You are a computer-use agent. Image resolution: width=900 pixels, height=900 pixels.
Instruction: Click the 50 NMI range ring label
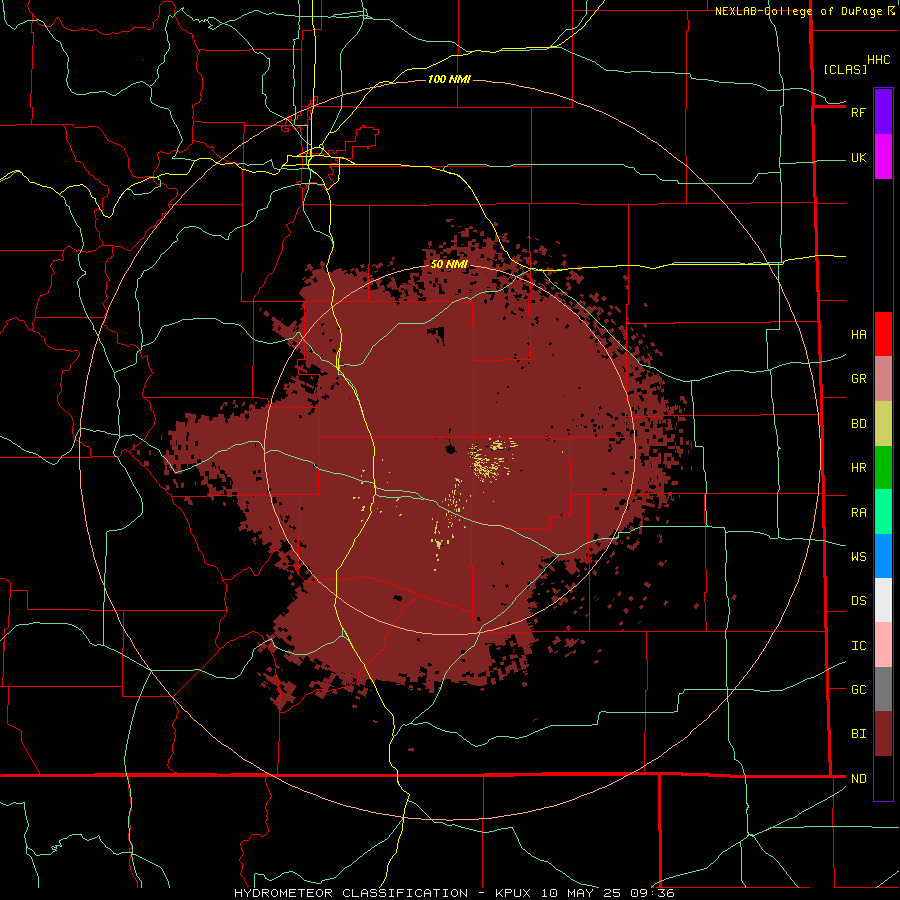(449, 264)
